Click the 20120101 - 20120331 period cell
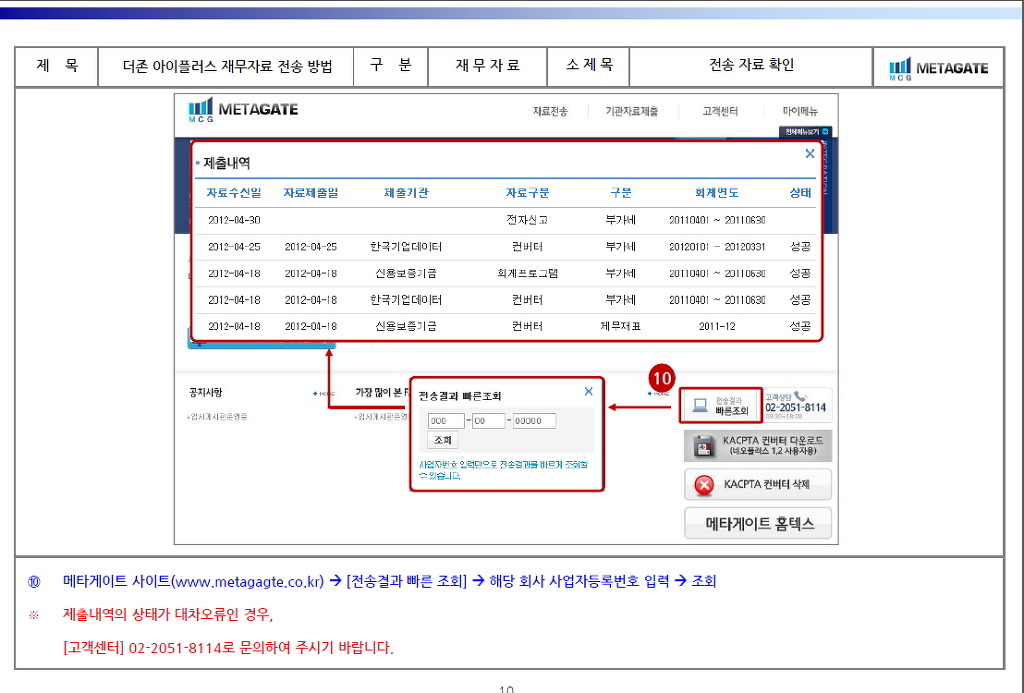Viewport: 1024px width, 693px height. (x=717, y=247)
